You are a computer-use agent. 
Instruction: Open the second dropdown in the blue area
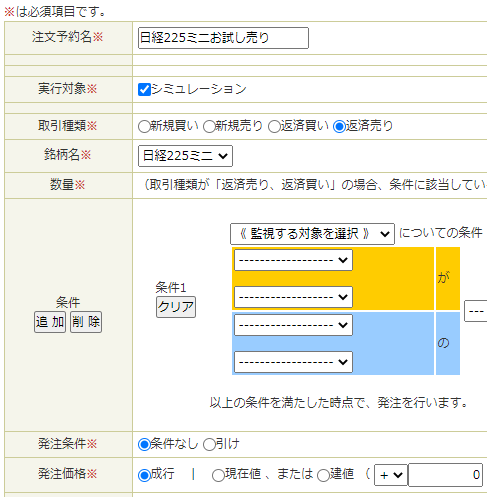pos(293,362)
